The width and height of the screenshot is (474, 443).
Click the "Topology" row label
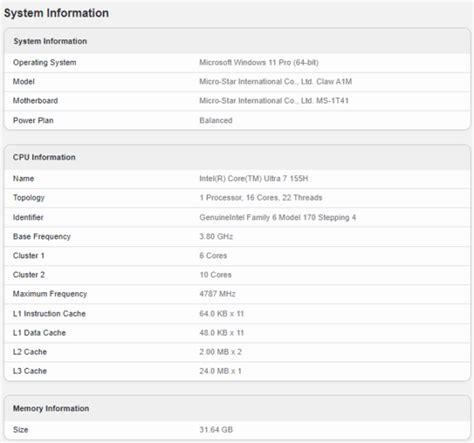[29, 198]
